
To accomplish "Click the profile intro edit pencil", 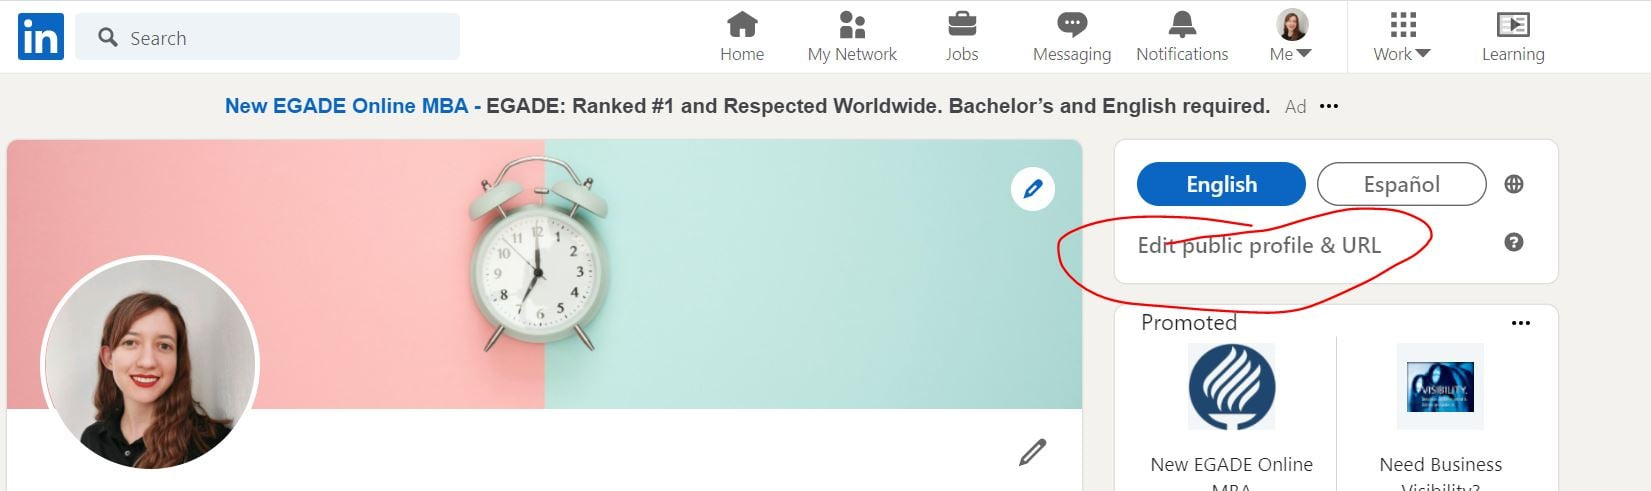I will click(x=1032, y=452).
